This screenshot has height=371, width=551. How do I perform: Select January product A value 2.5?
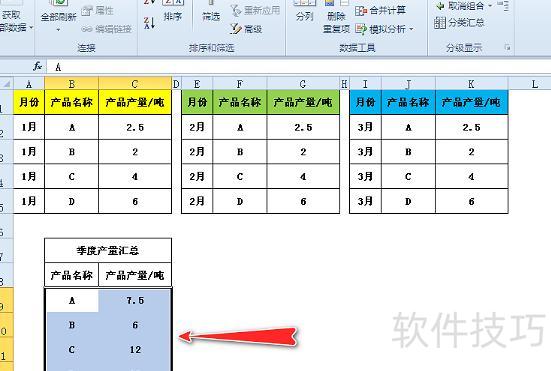pyautogui.click(x=135, y=127)
